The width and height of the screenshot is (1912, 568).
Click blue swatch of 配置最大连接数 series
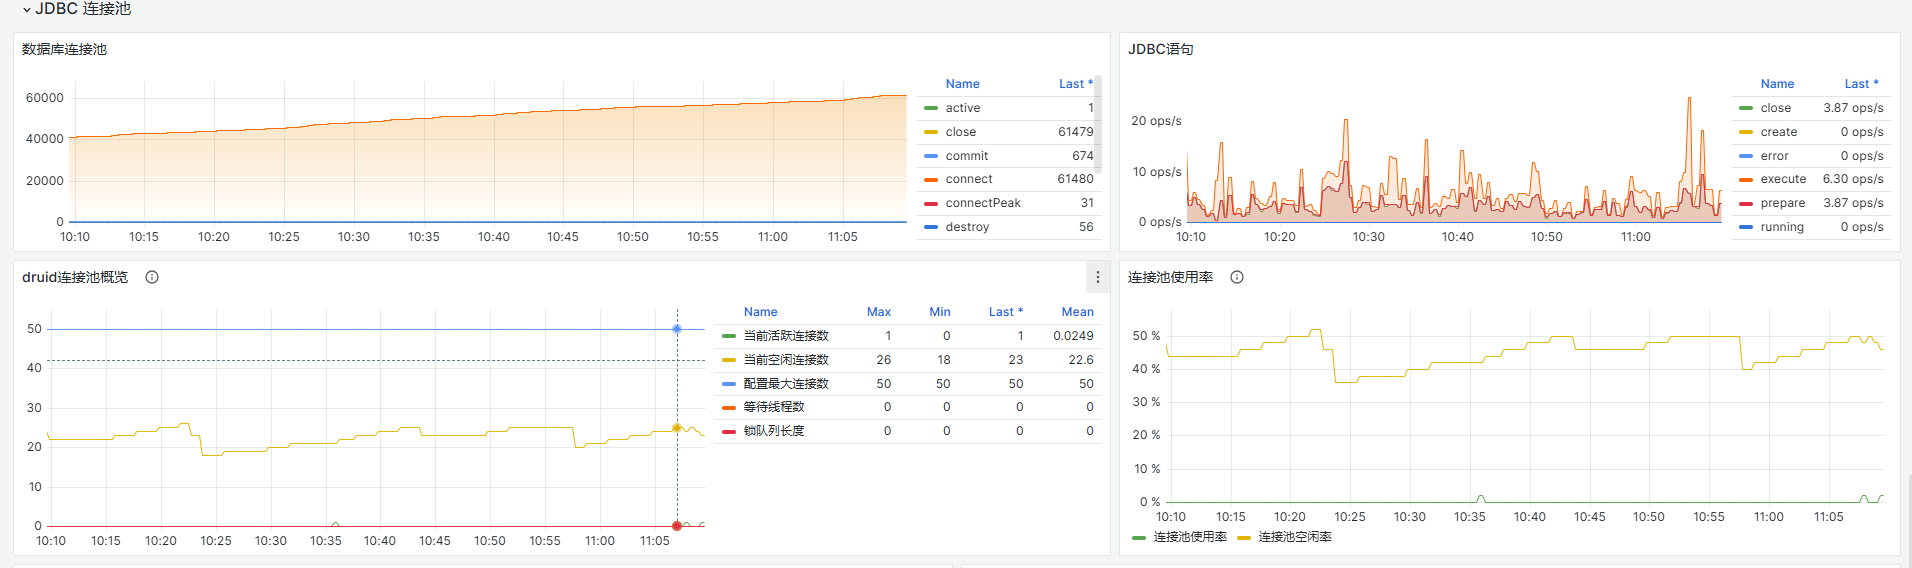click(x=729, y=384)
